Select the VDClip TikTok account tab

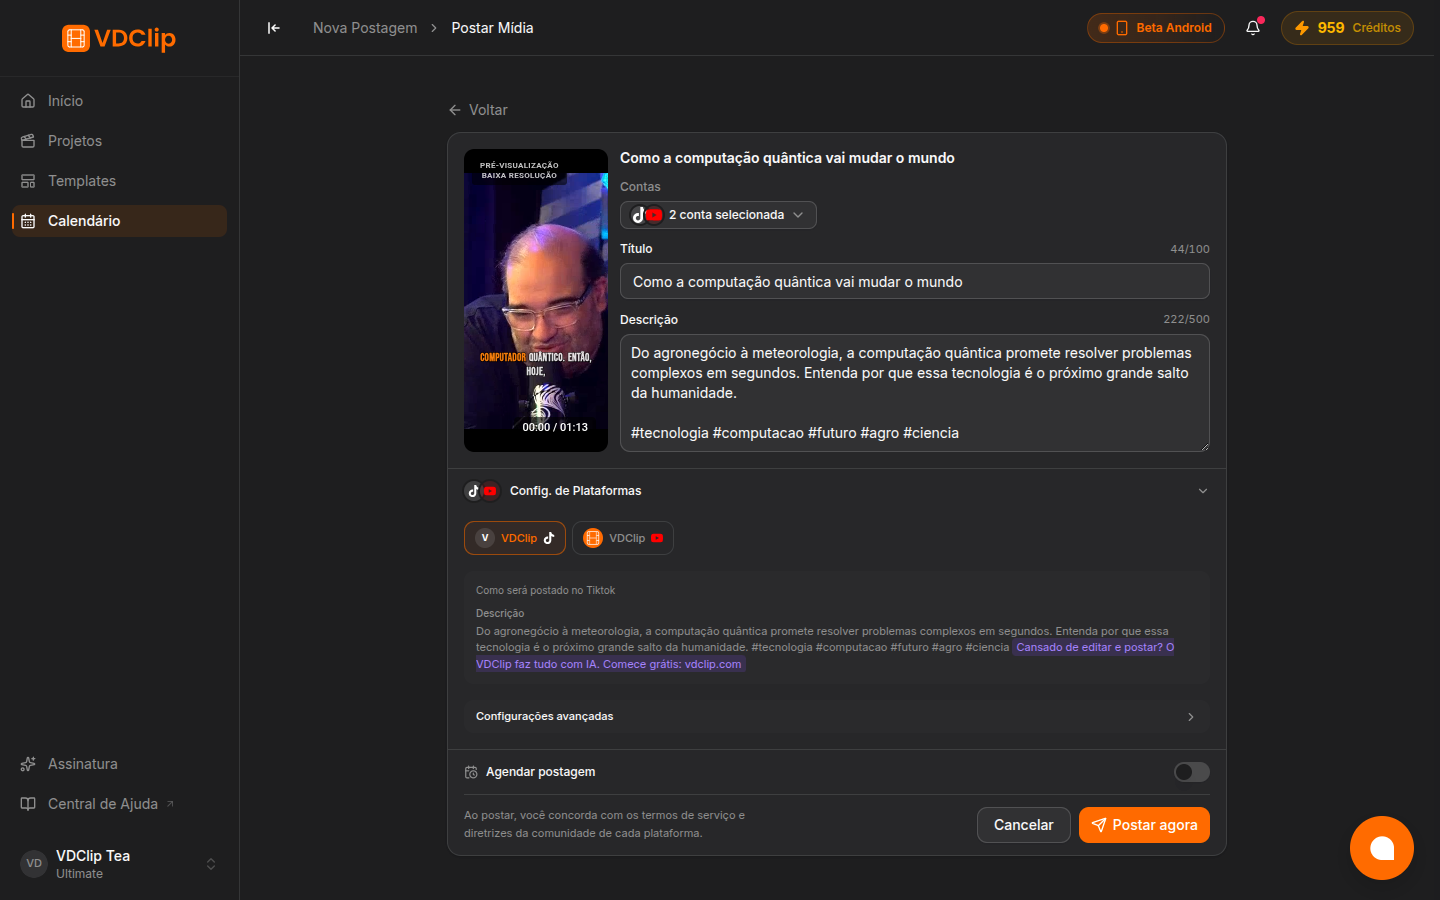point(515,538)
